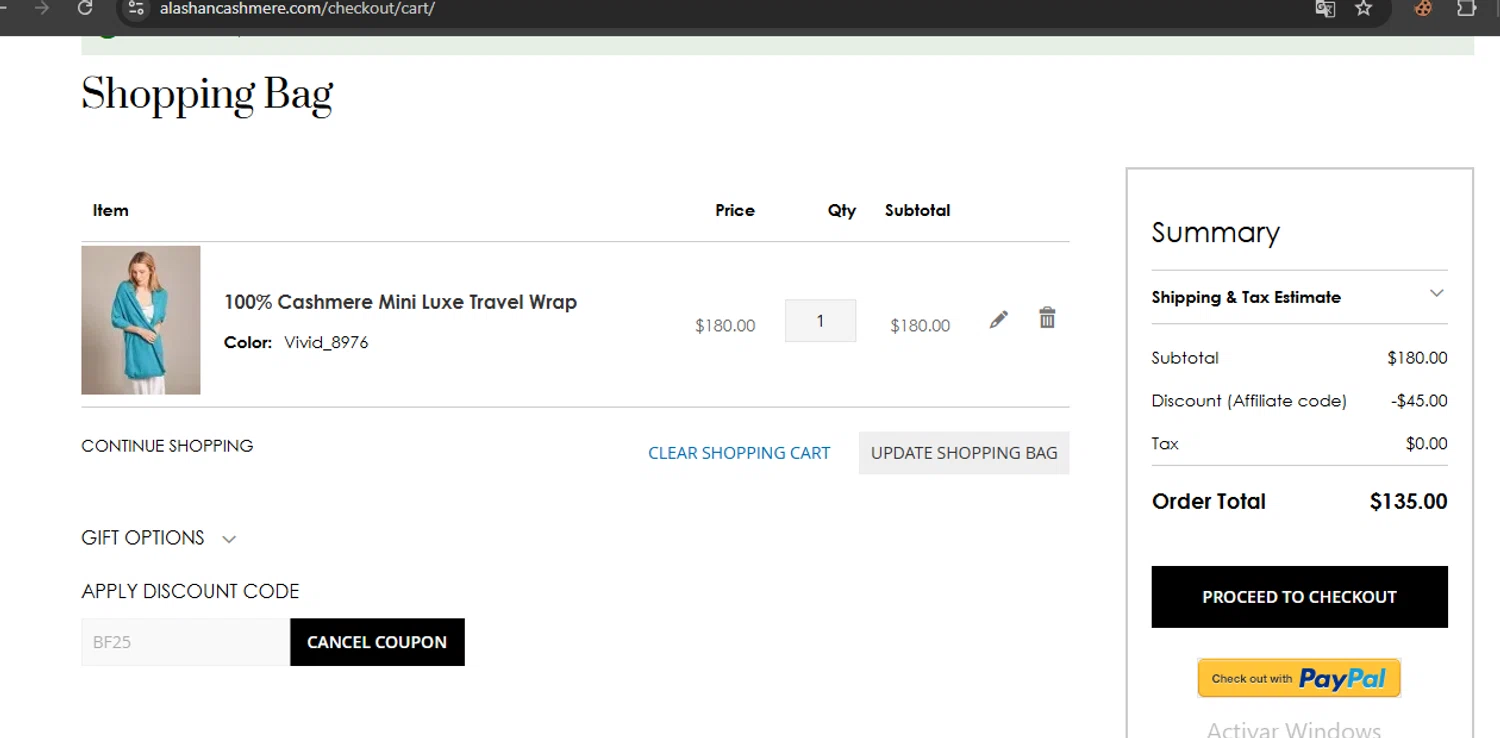Edit the Cashmere Travel Wrap item (pencil icon)
Screen dimensions: 1500x738
pyautogui.click(x=998, y=320)
